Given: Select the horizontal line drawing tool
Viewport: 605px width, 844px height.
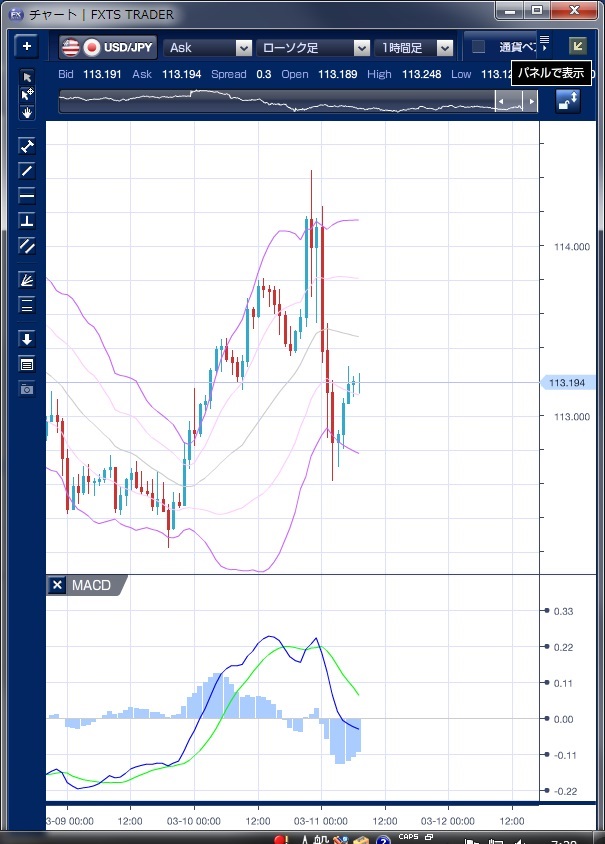Looking at the screenshot, I should (x=27, y=195).
